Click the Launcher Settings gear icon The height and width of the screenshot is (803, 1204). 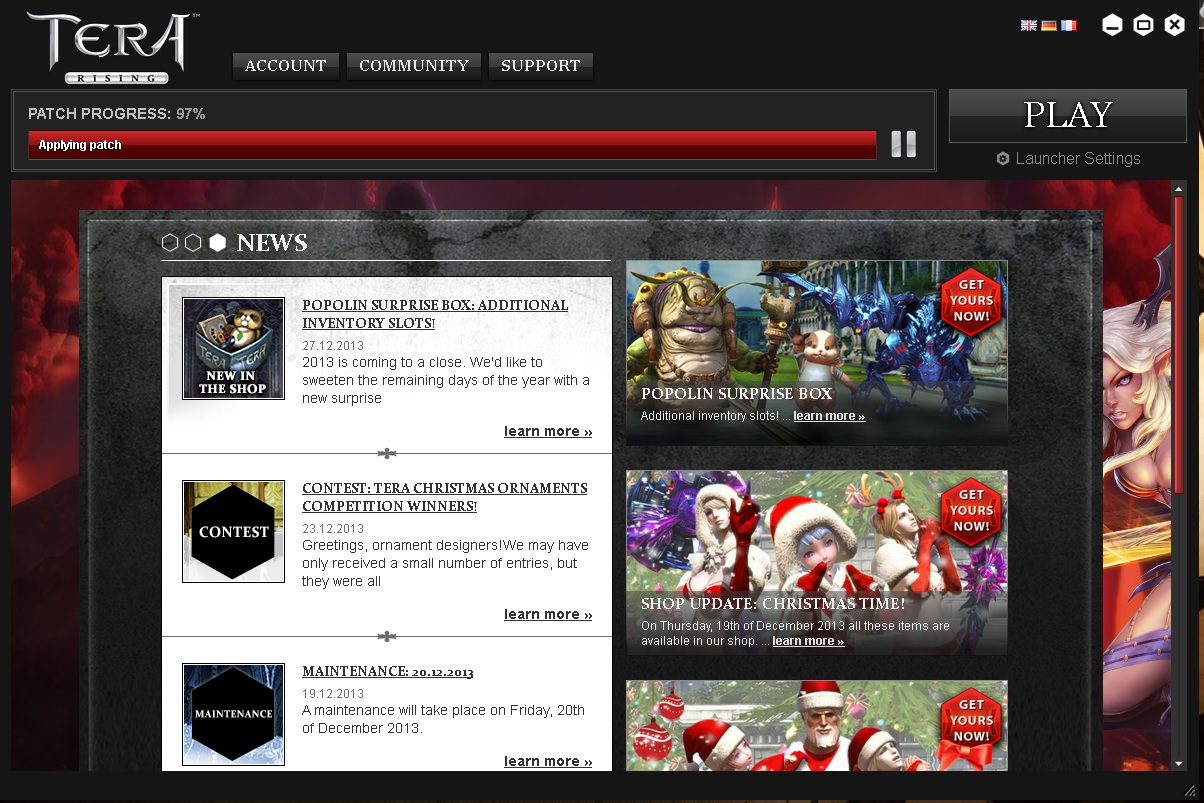click(1003, 159)
